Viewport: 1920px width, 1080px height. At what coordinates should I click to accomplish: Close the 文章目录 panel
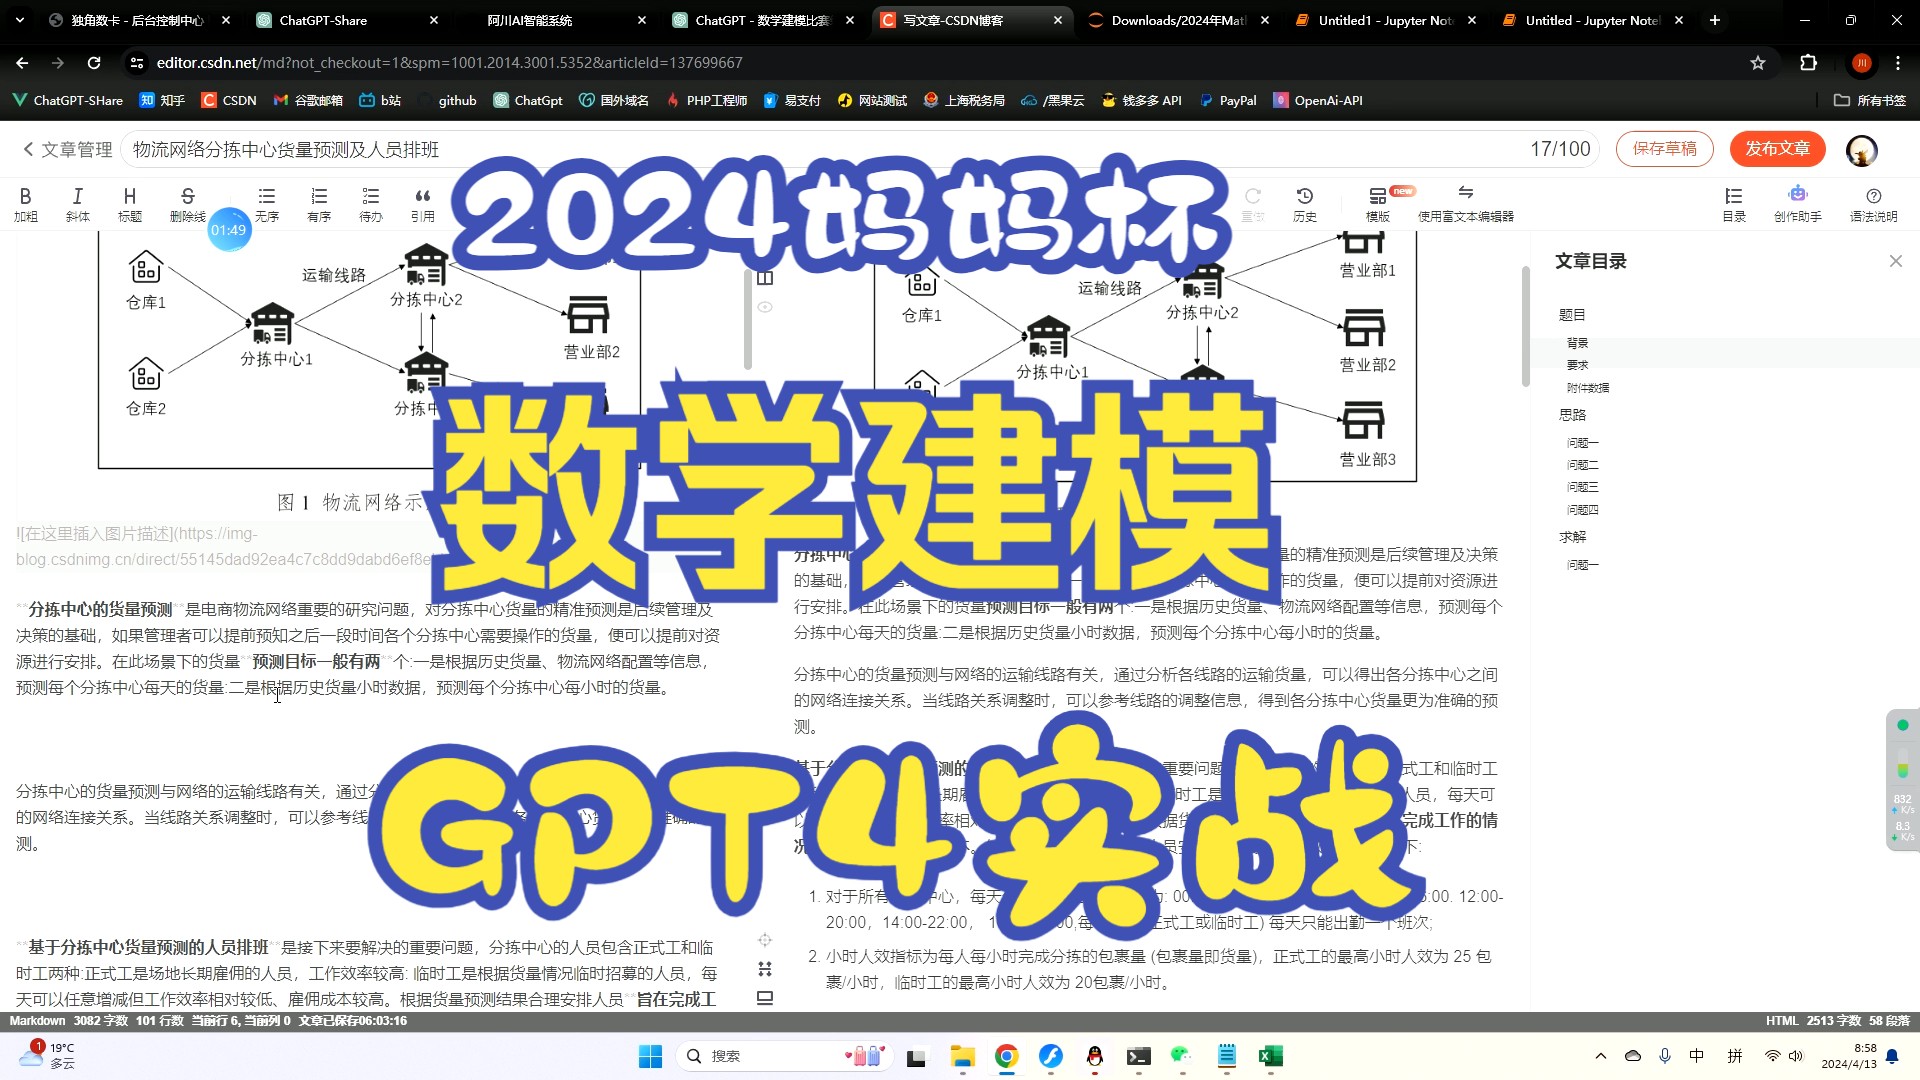1896,261
